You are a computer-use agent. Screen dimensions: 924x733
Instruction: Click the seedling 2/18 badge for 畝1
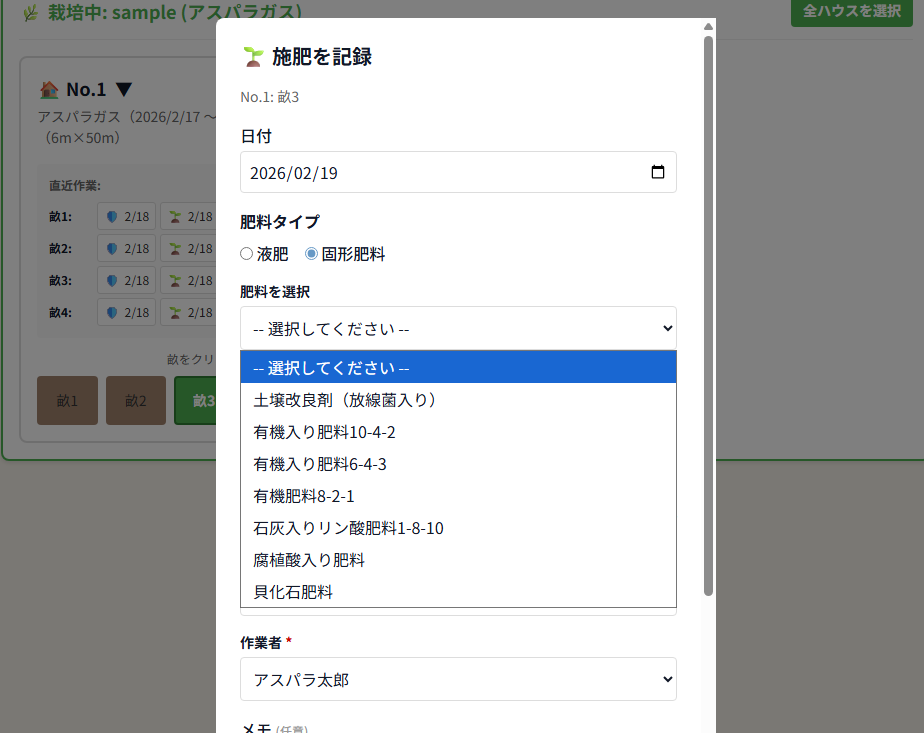pyautogui.click(x=190, y=217)
